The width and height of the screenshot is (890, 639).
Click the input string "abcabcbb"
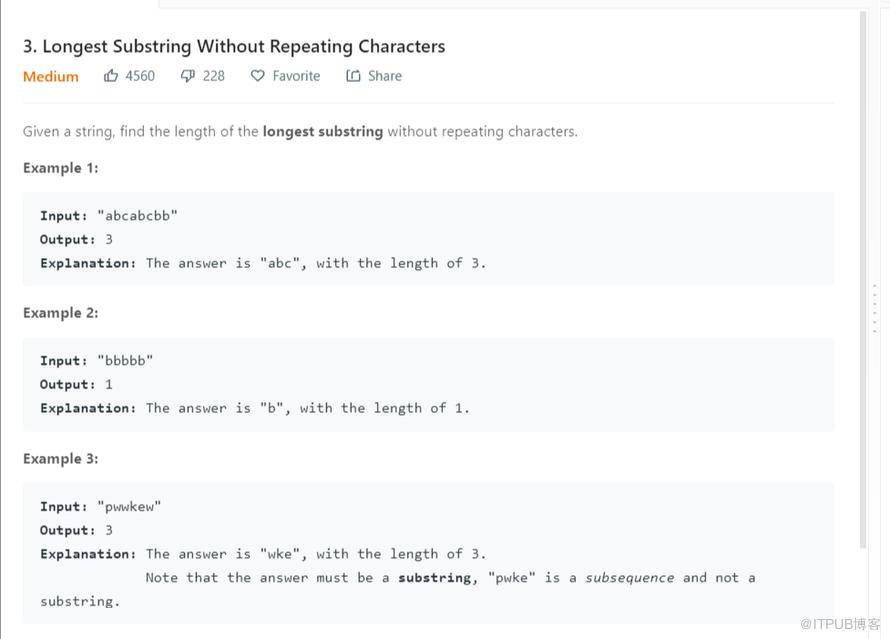137,216
